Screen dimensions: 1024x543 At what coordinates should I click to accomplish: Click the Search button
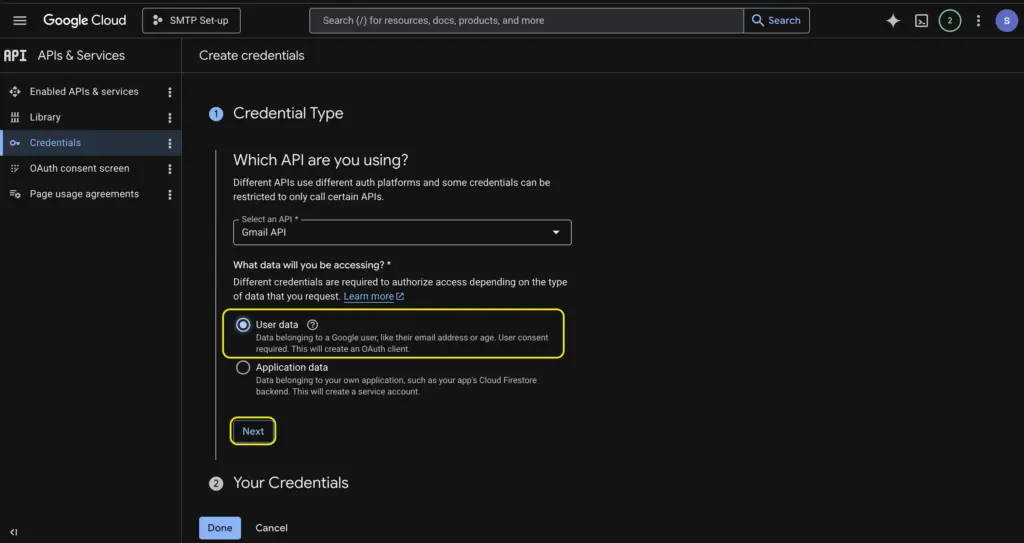pyautogui.click(x=776, y=20)
